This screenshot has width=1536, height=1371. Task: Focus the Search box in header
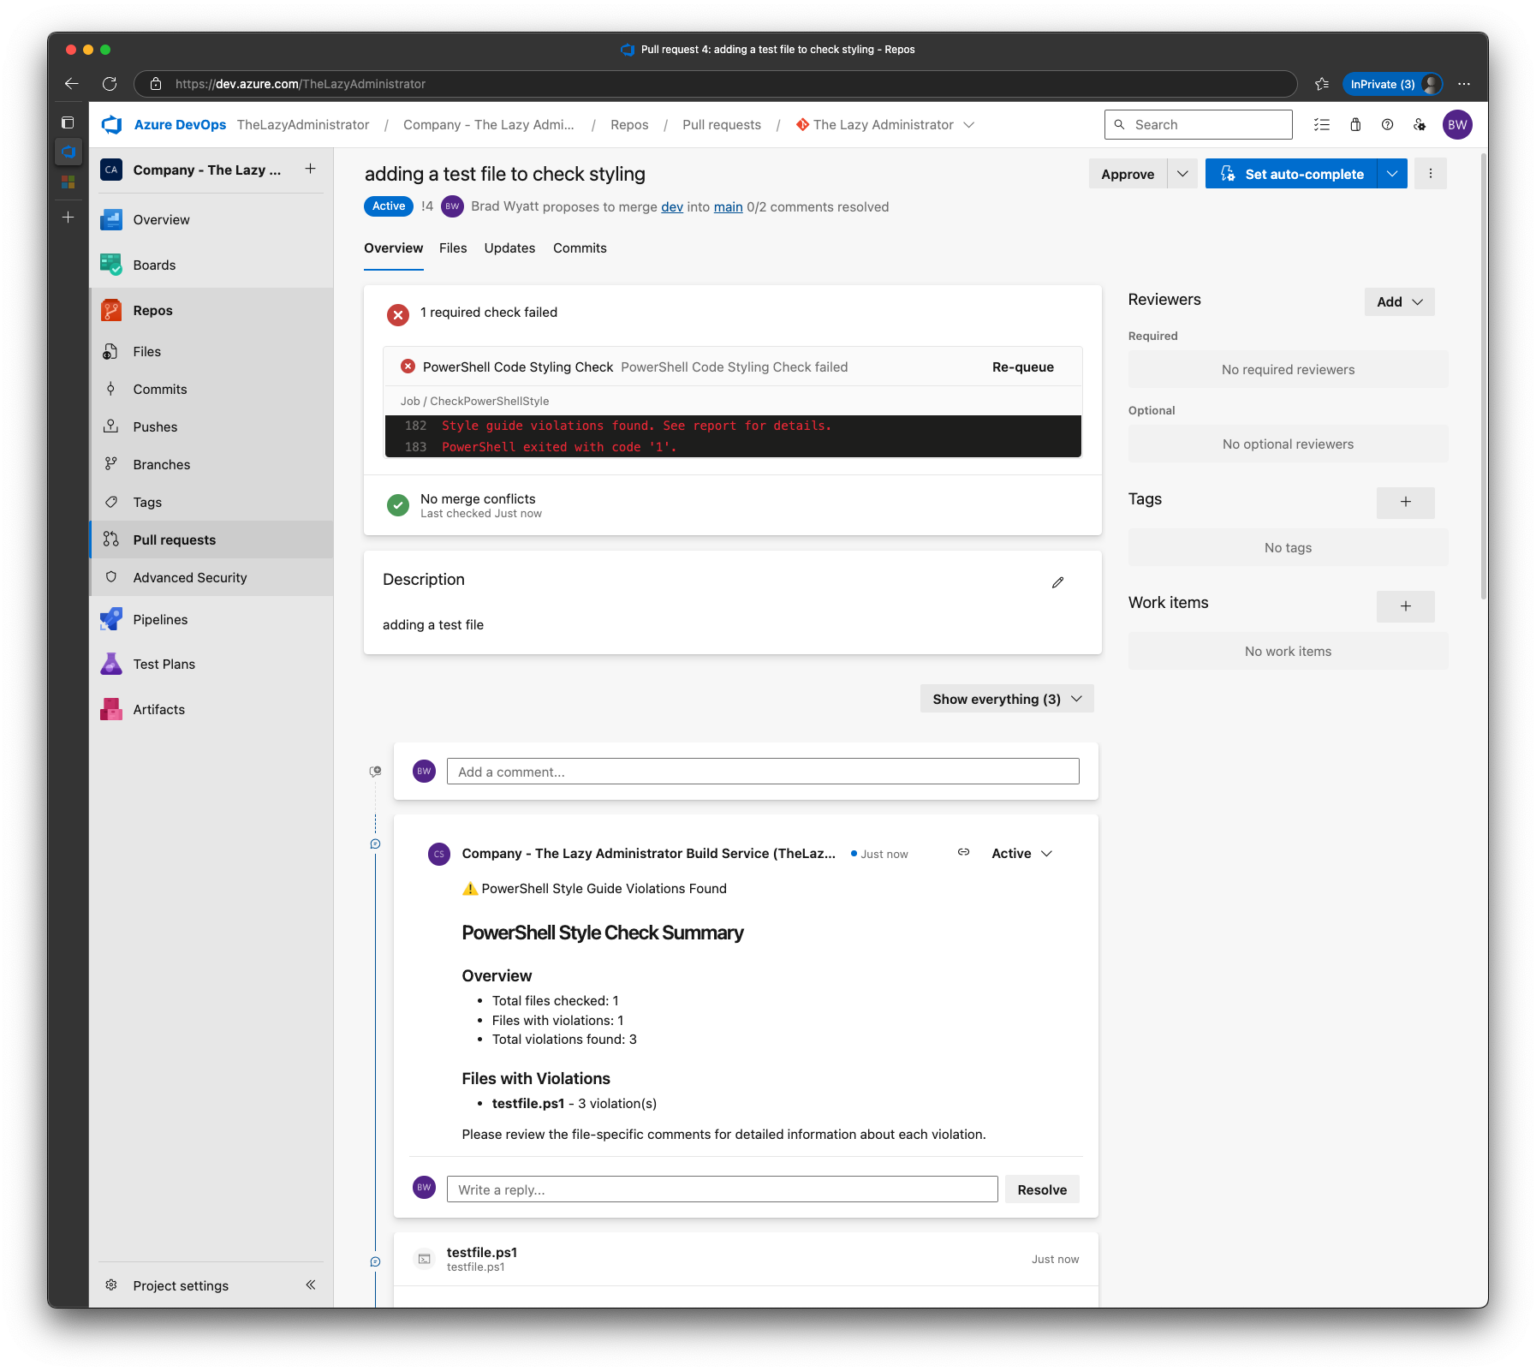click(1199, 125)
